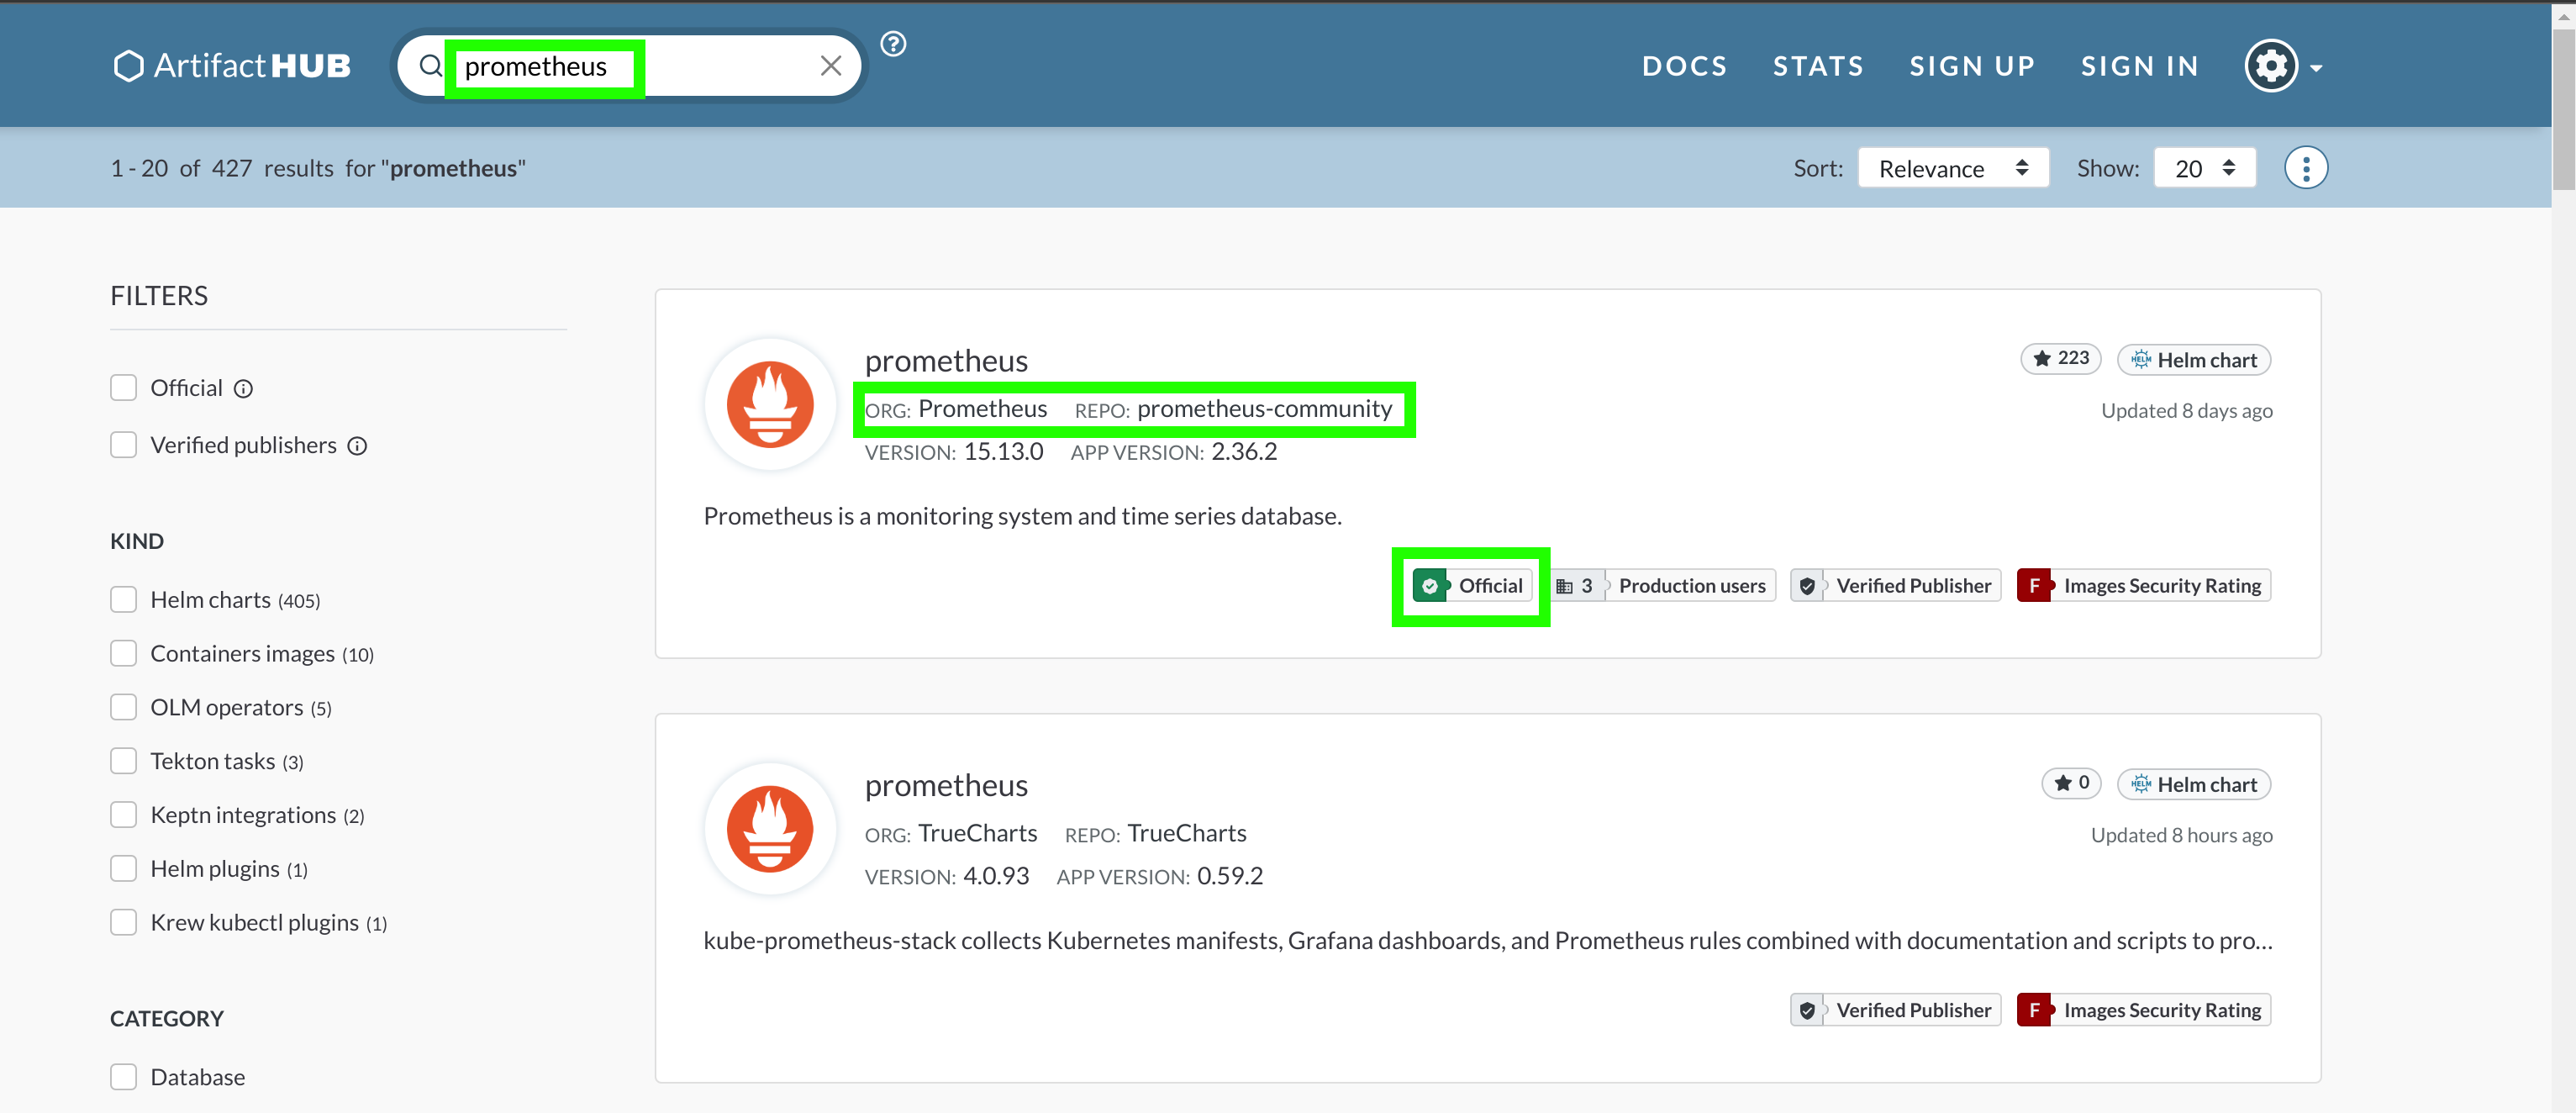This screenshot has height=1113, width=2576.
Task: Go to DOCS in navigation
Action: point(1684,66)
